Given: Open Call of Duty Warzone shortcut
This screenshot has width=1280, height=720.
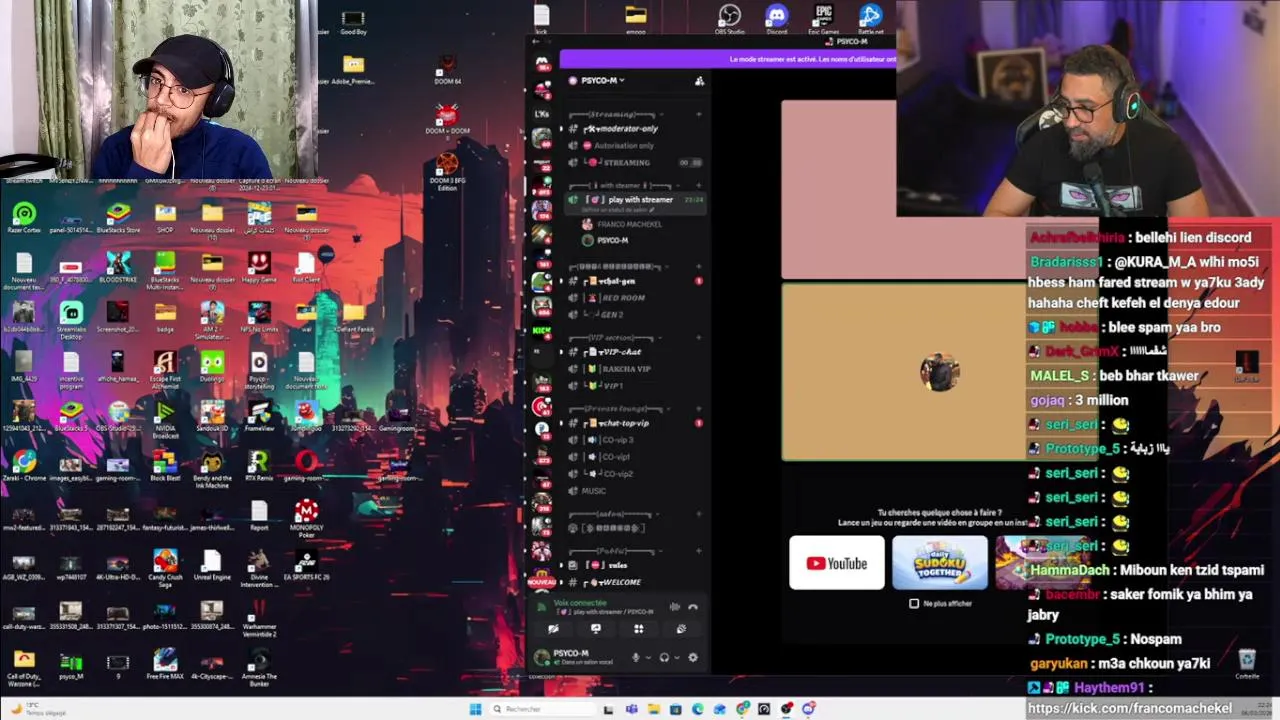Looking at the screenshot, I should 24,667.
